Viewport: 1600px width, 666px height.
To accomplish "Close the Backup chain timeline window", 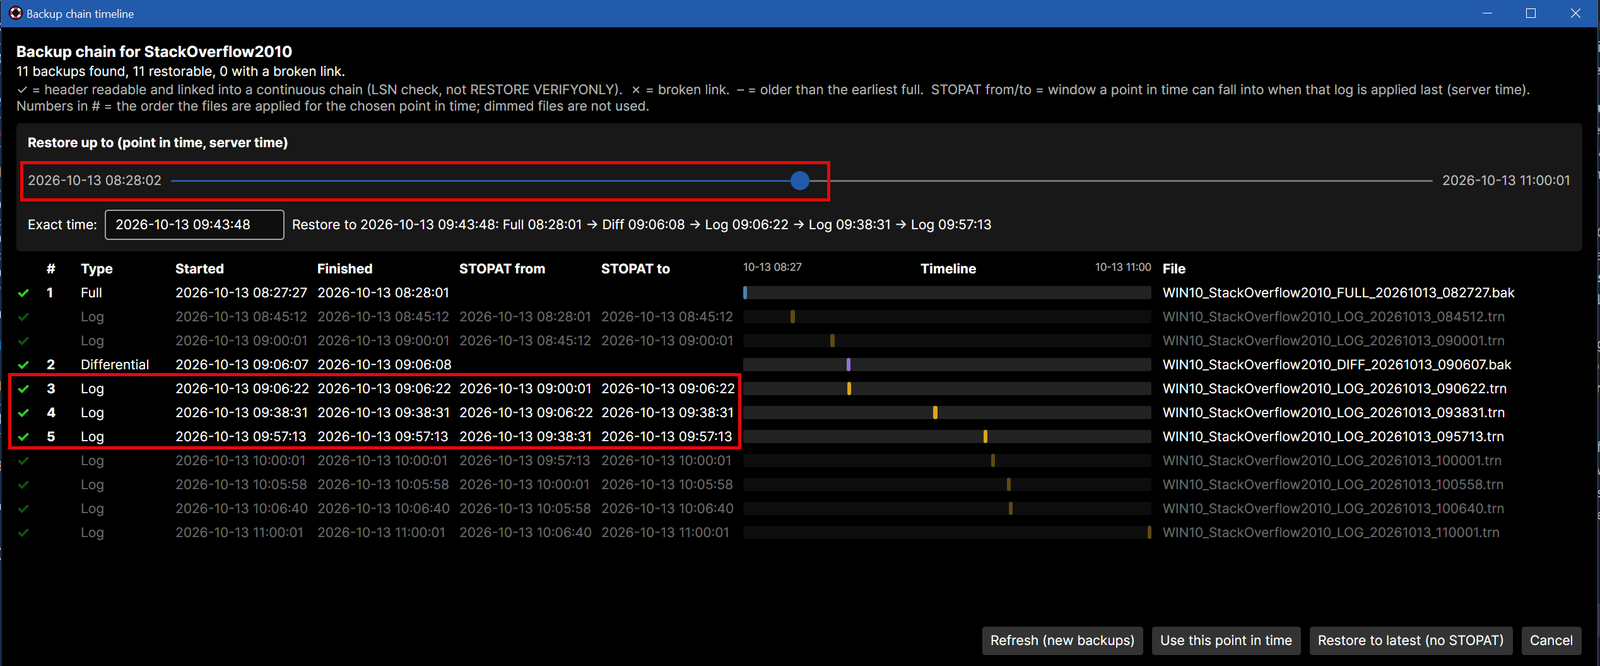I will (1575, 13).
